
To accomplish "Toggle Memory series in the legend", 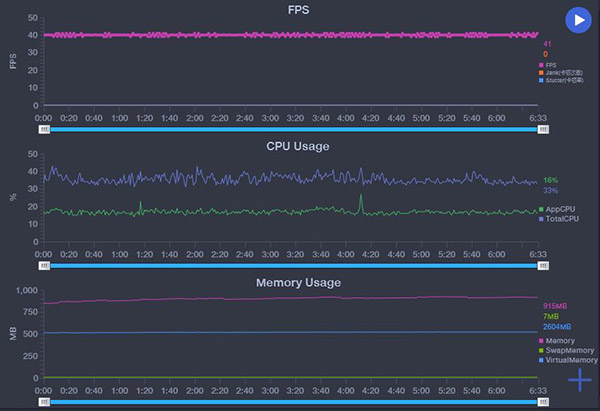I will (561, 341).
